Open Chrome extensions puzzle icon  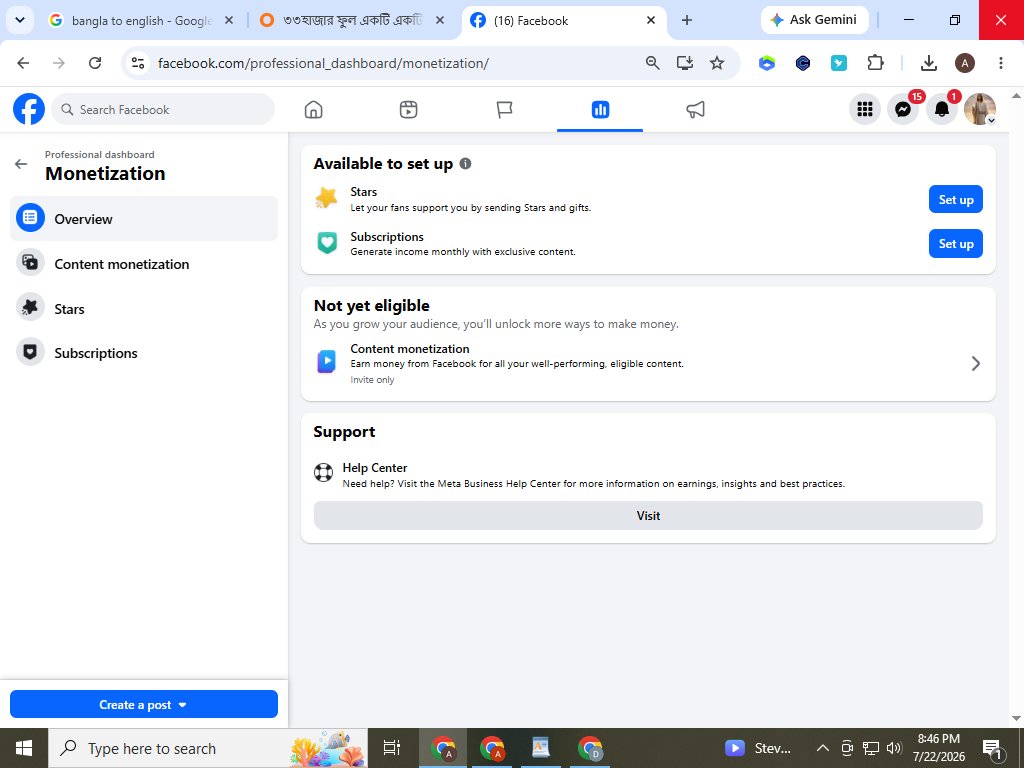click(875, 63)
